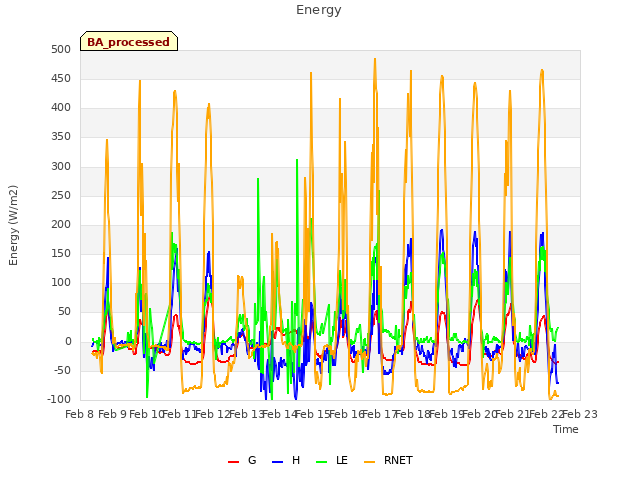
Task: Click the Feb 16 x-axis tick label
Action: pos(347,414)
